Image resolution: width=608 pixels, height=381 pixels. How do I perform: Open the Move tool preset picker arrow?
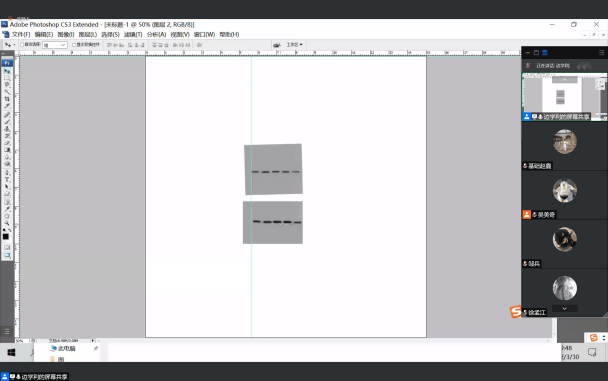[x=14, y=45]
